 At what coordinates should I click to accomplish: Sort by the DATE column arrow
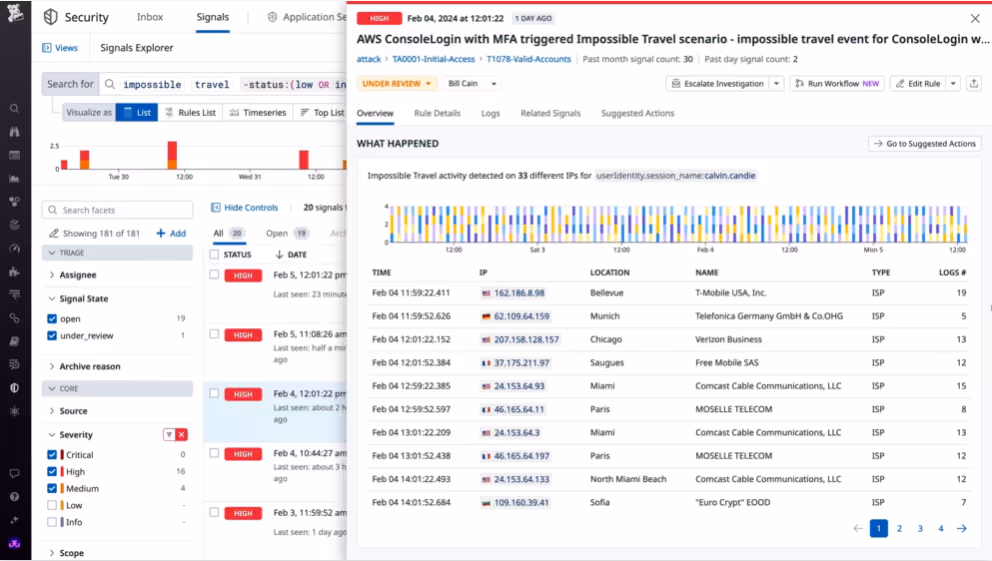[x=279, y=254]
